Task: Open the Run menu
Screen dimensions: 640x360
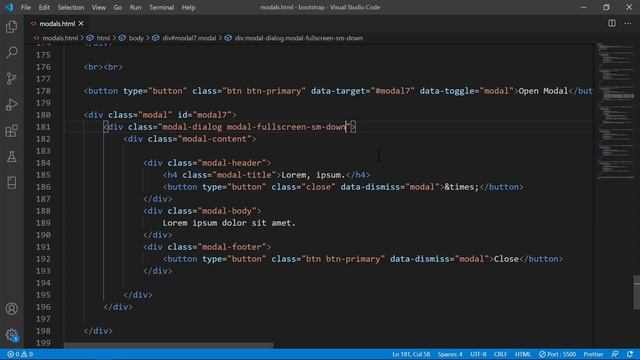Action: 135,7
